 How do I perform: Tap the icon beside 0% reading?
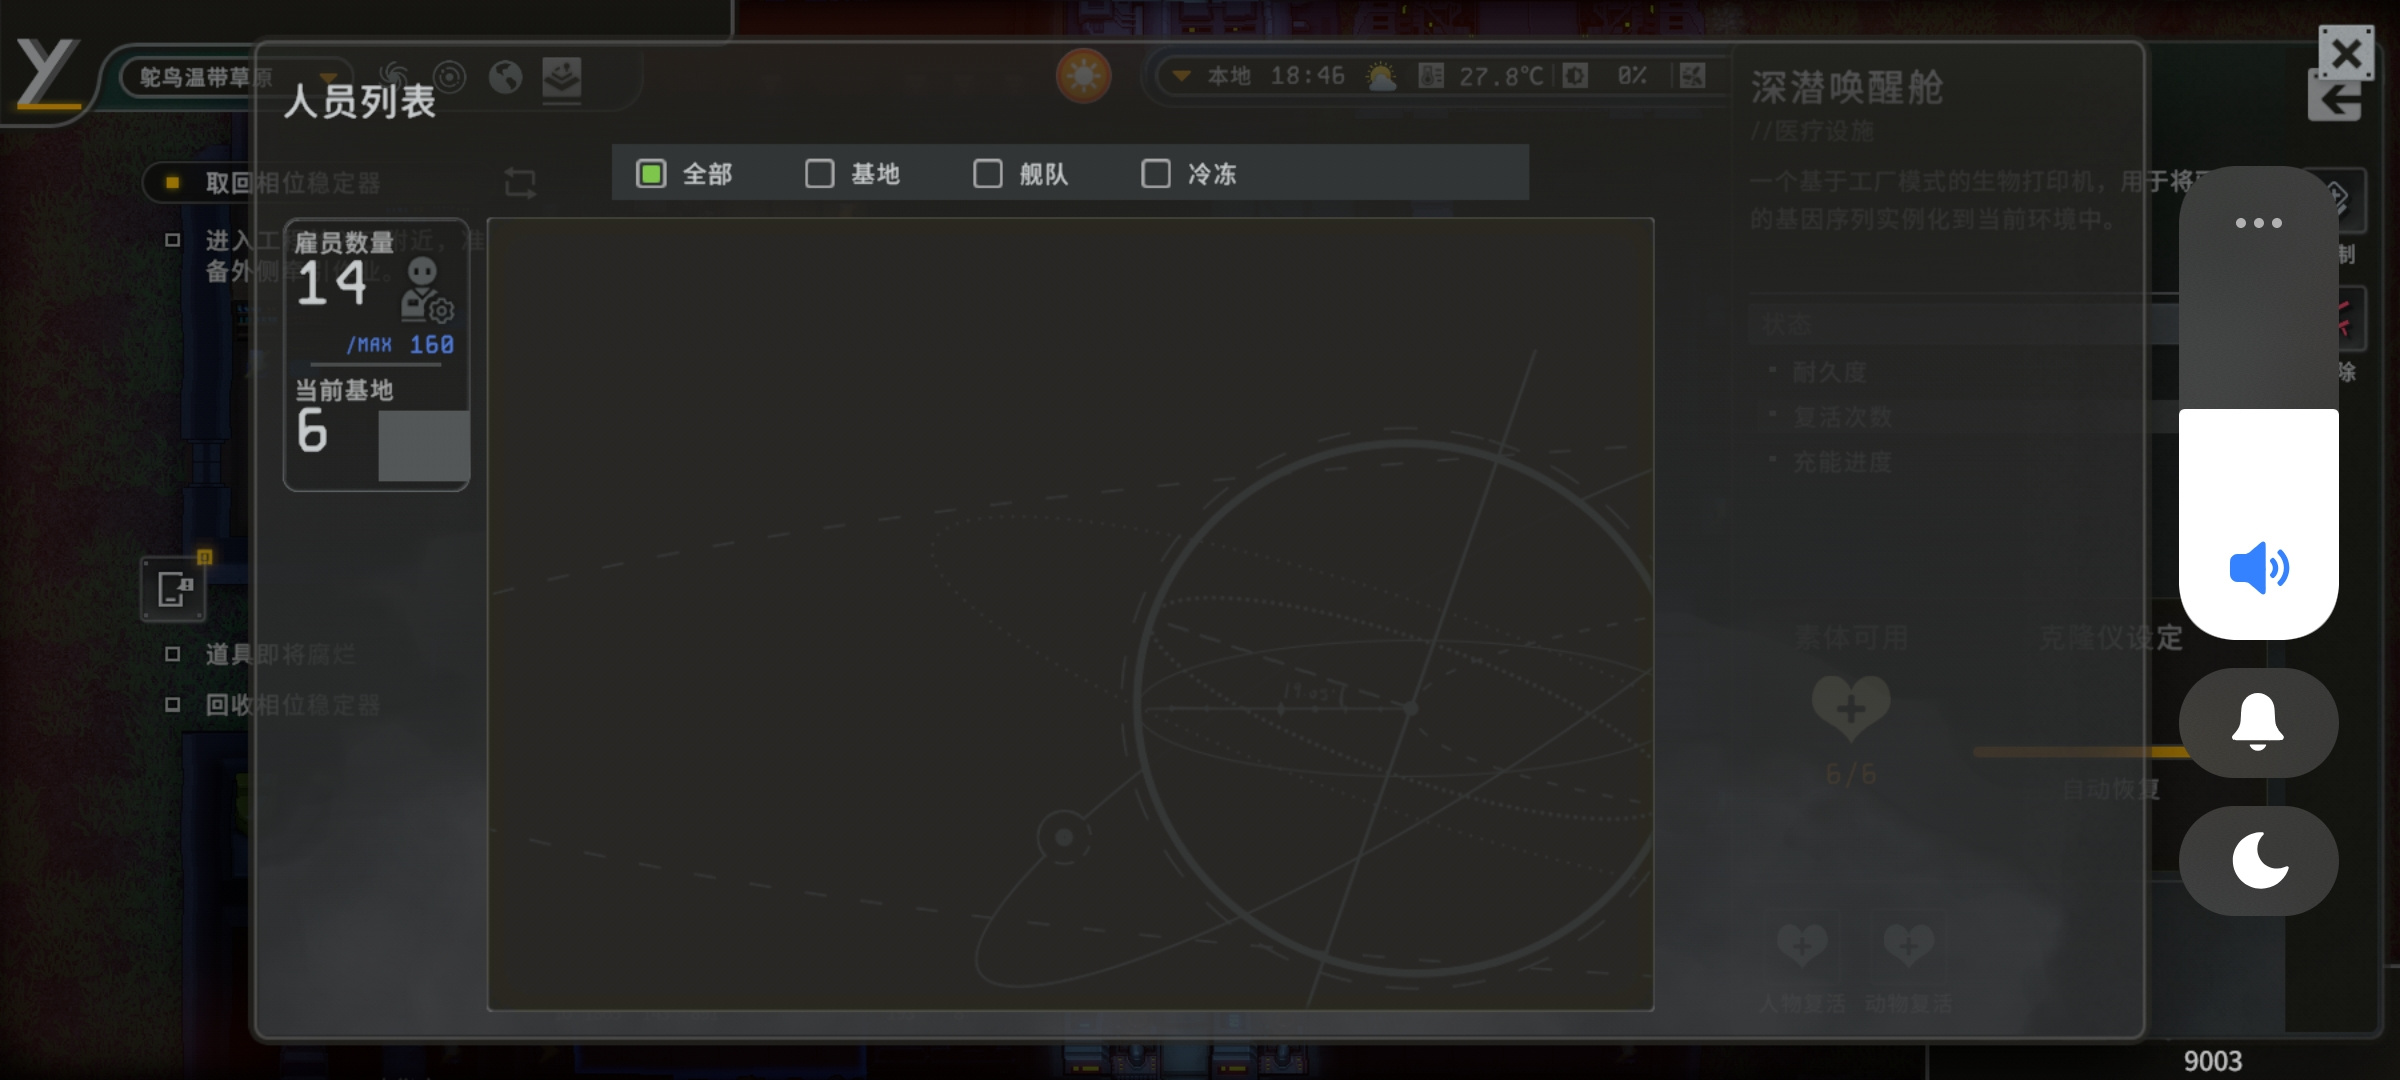1575,76
